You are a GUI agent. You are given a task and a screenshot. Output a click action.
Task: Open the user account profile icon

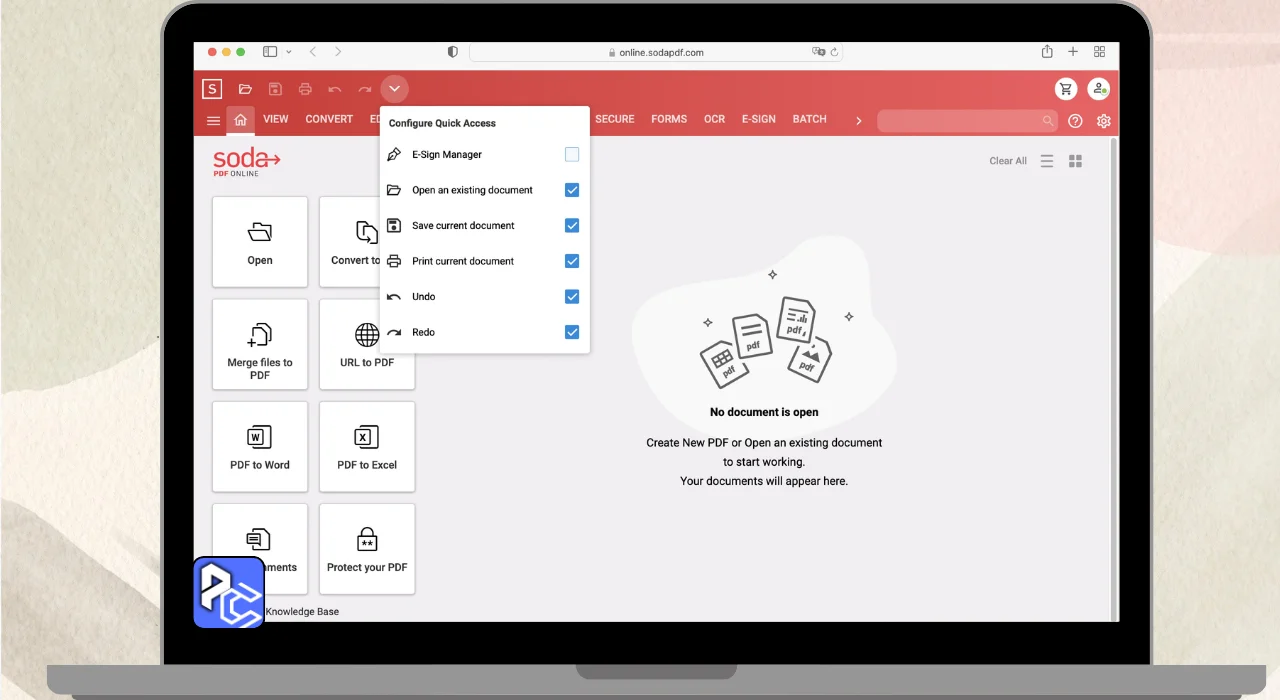(x=1099, y=89)
